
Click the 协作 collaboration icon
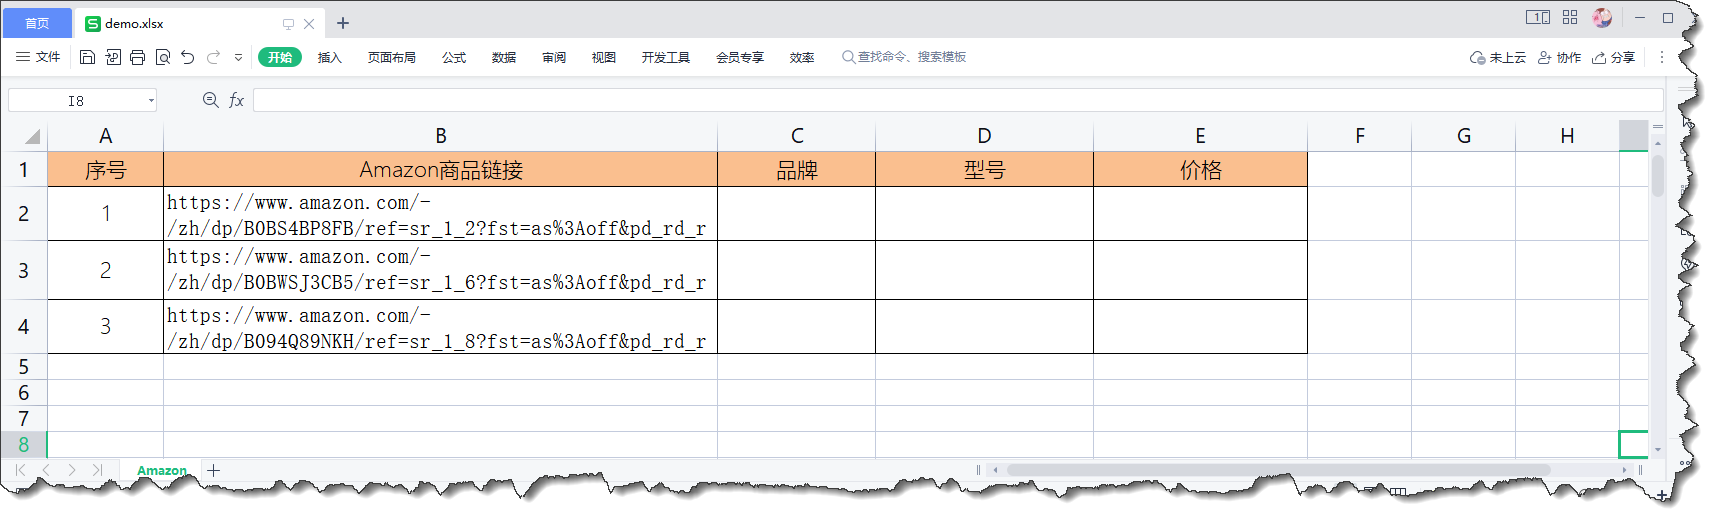tap(1559, 57)
